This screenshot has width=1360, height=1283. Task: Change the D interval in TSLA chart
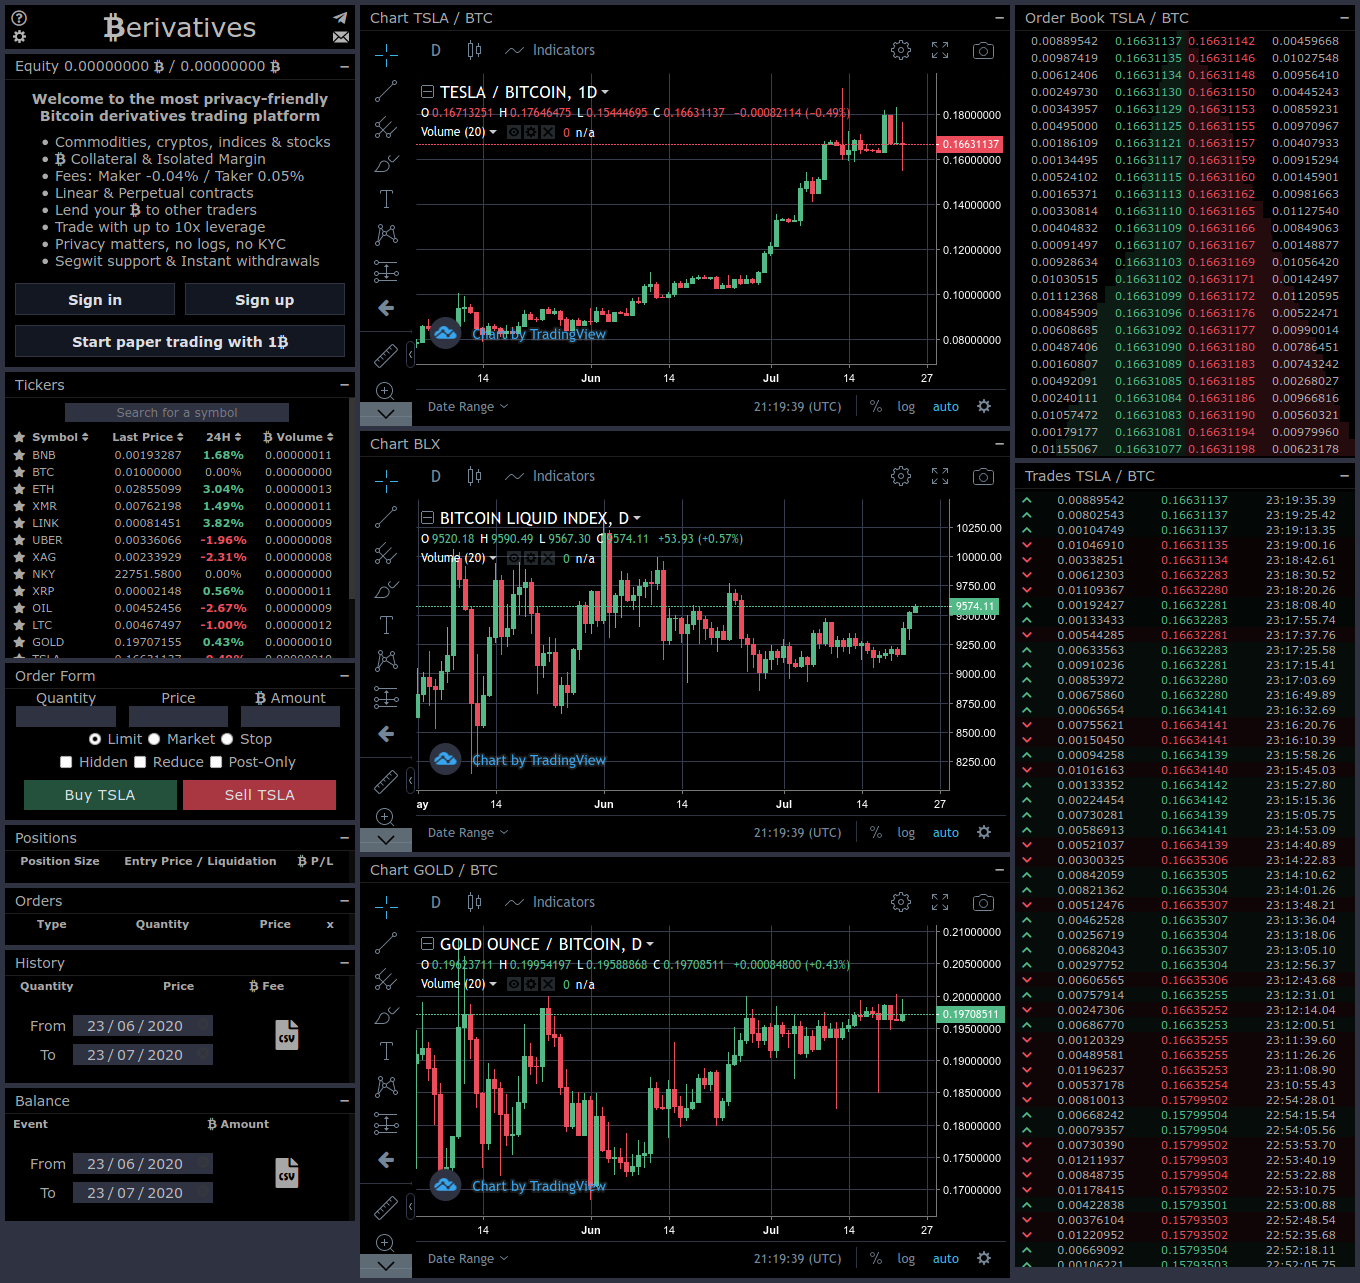tap(436, 50)
